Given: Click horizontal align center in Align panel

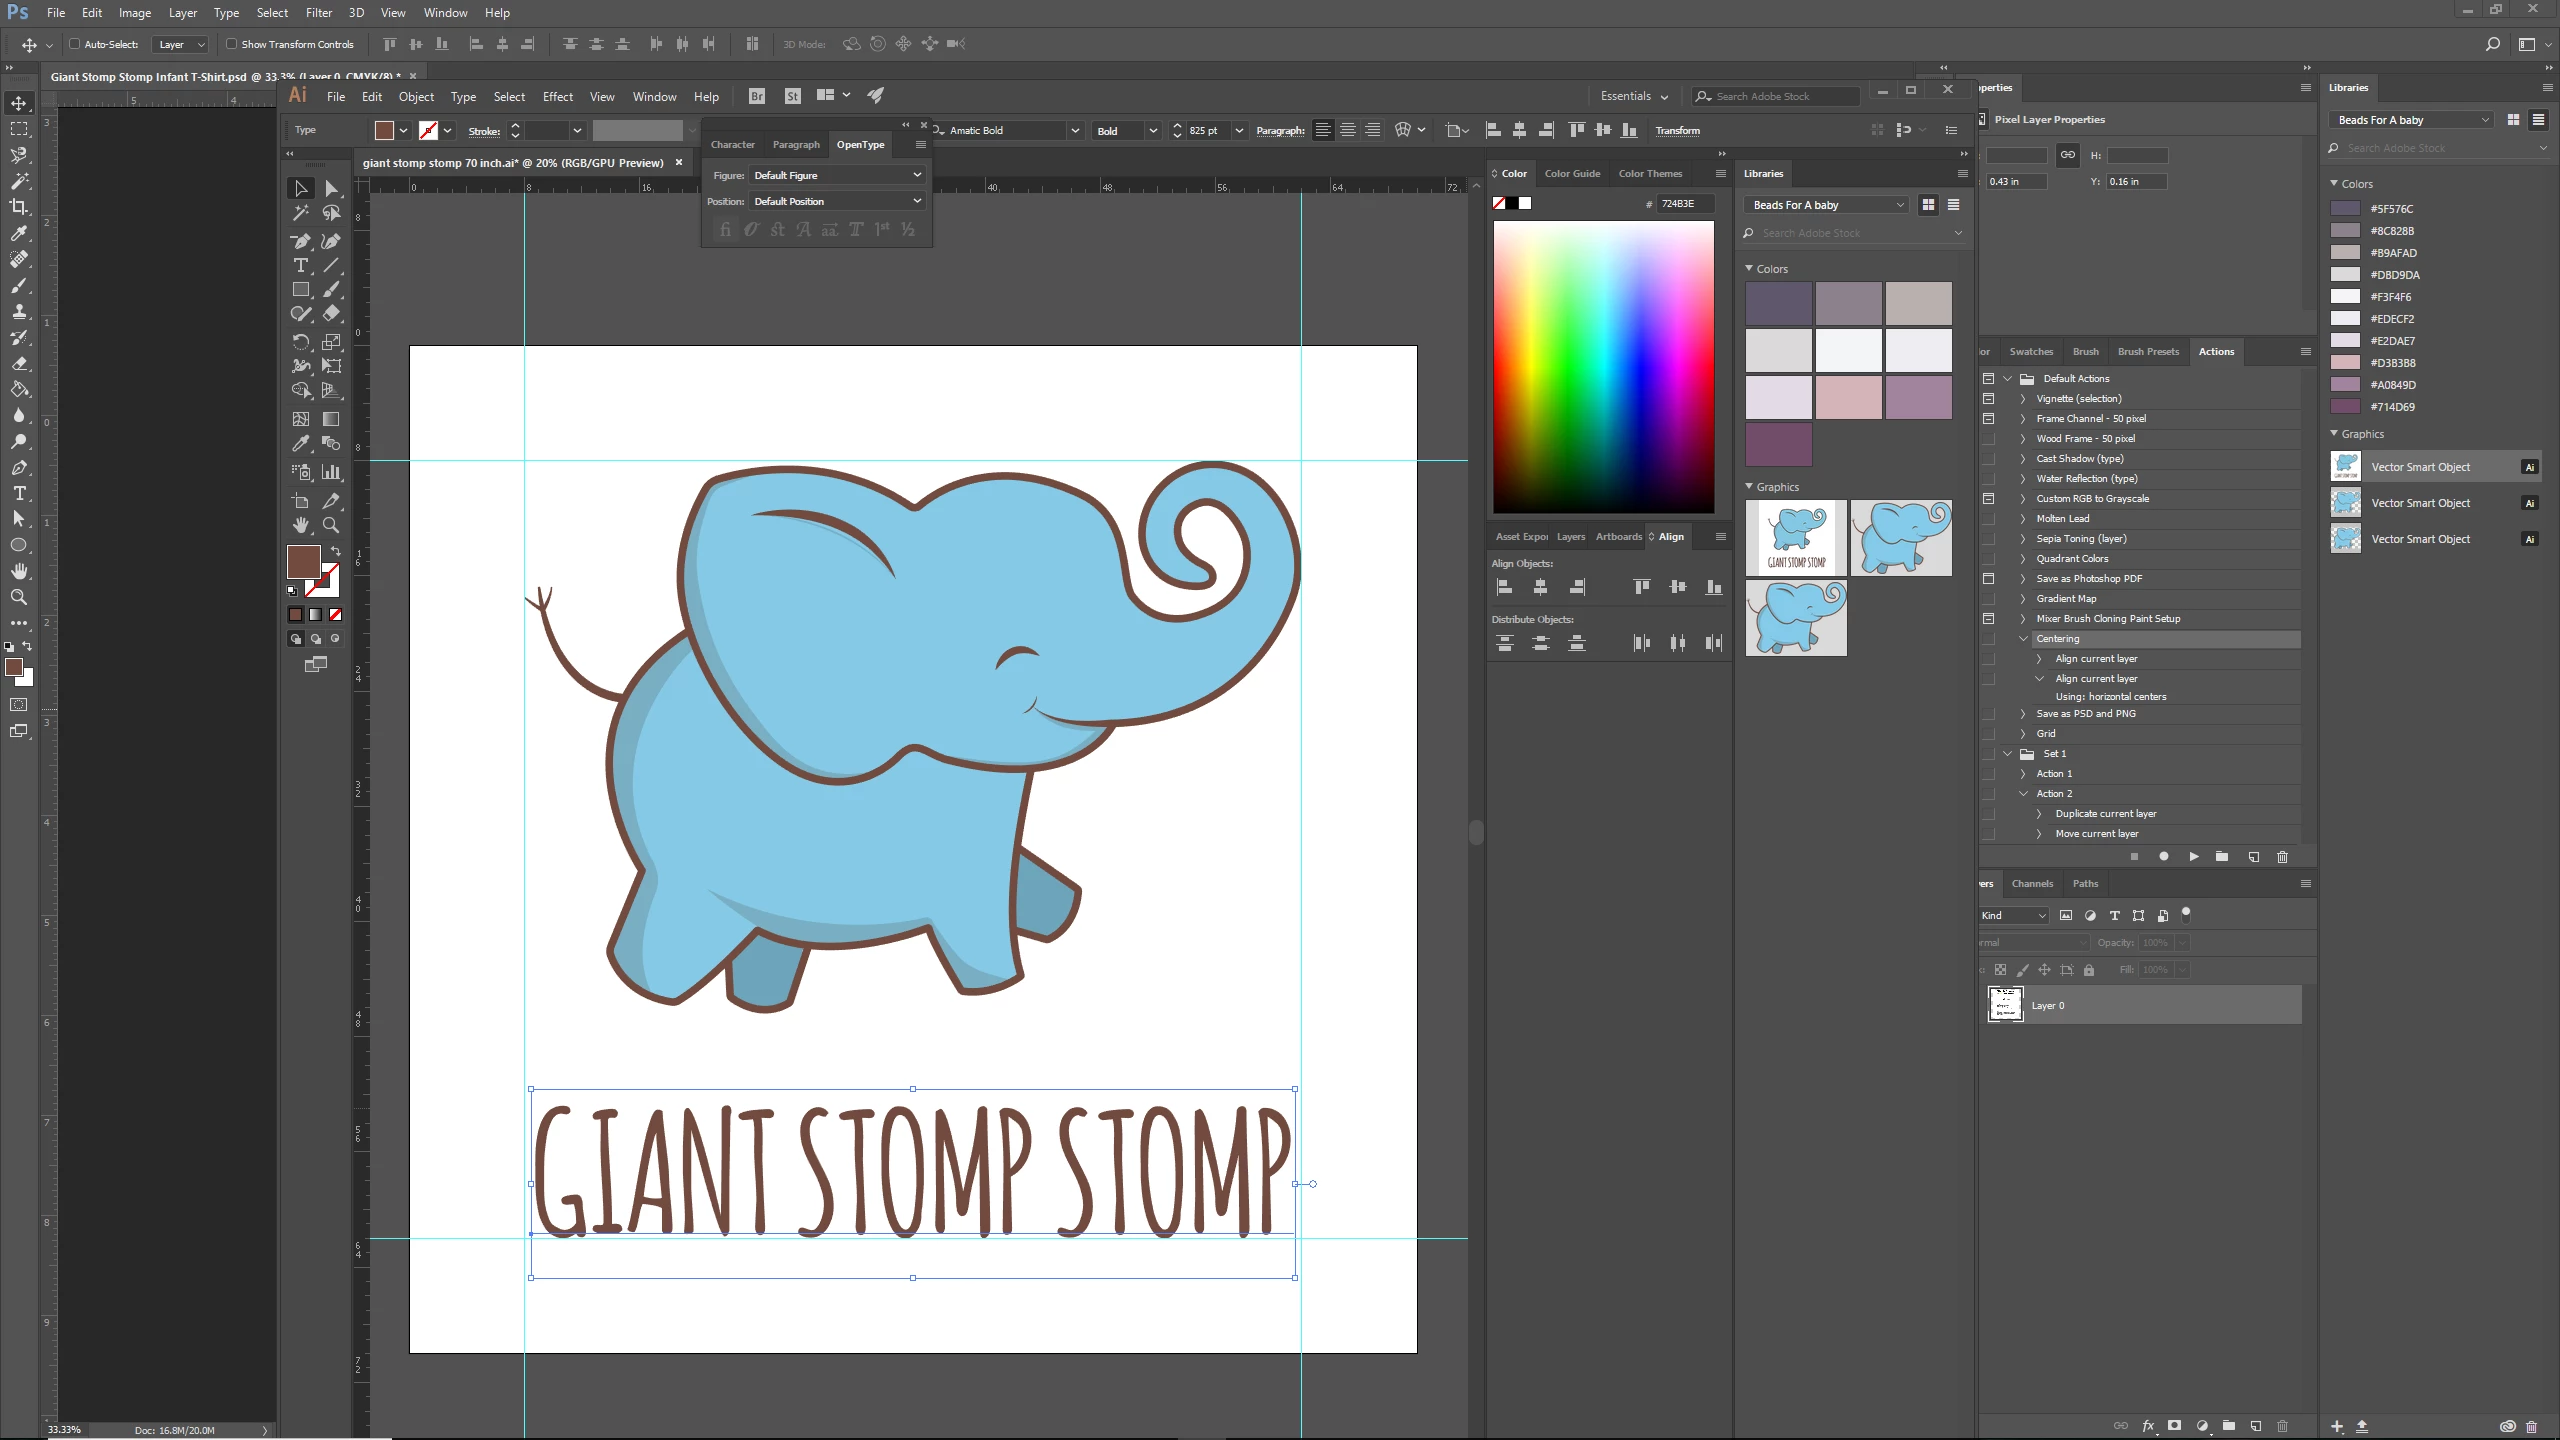Looking at the screenshot, I should (x=1540, y=587).
